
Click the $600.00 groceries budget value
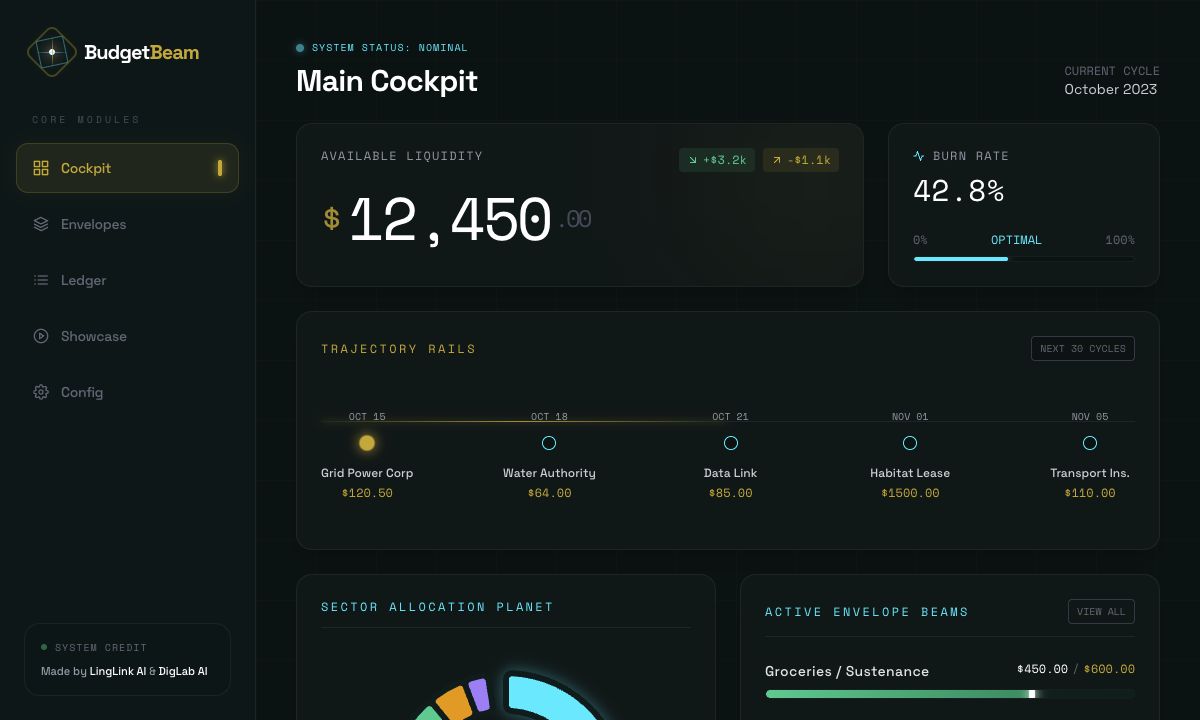click(1109, 669)
